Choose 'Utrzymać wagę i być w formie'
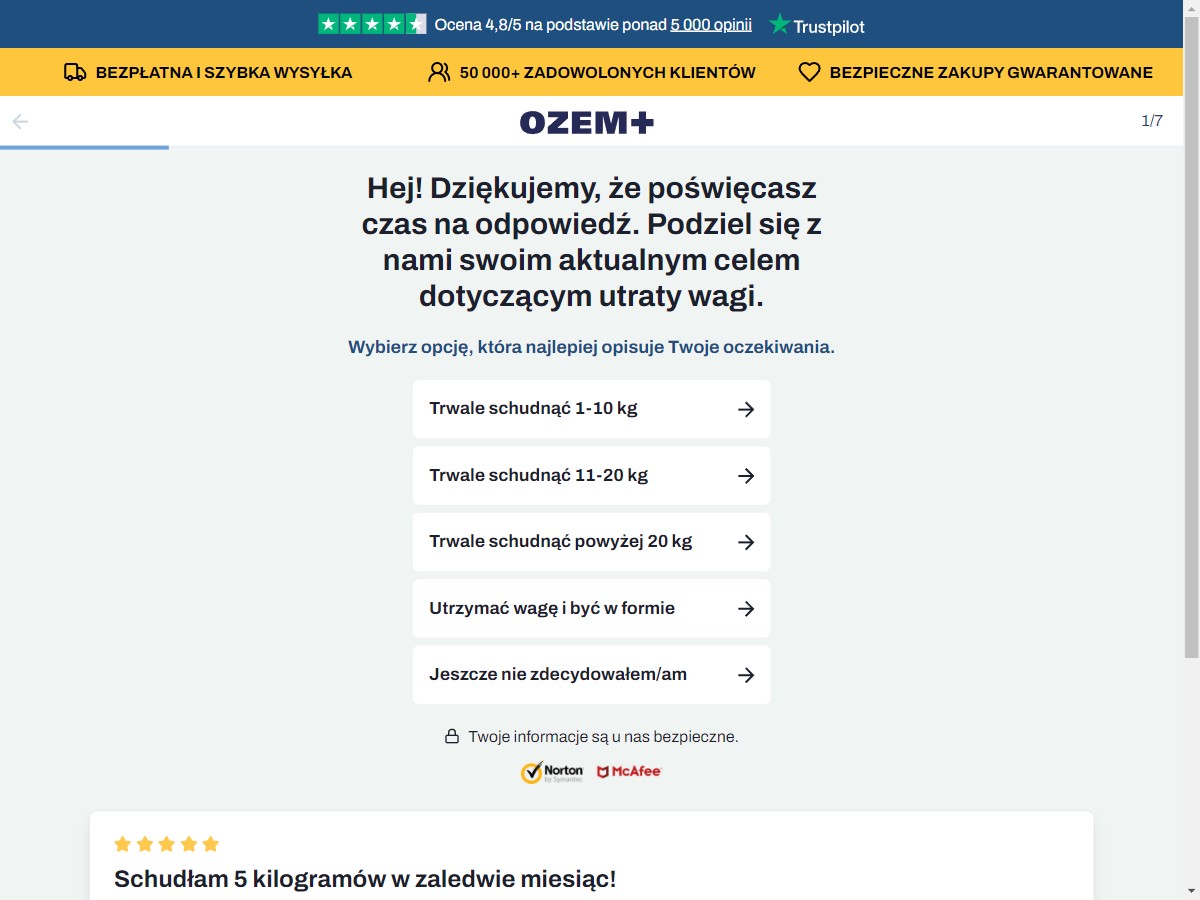The image size is (1200, 900). tap(591, 608)
